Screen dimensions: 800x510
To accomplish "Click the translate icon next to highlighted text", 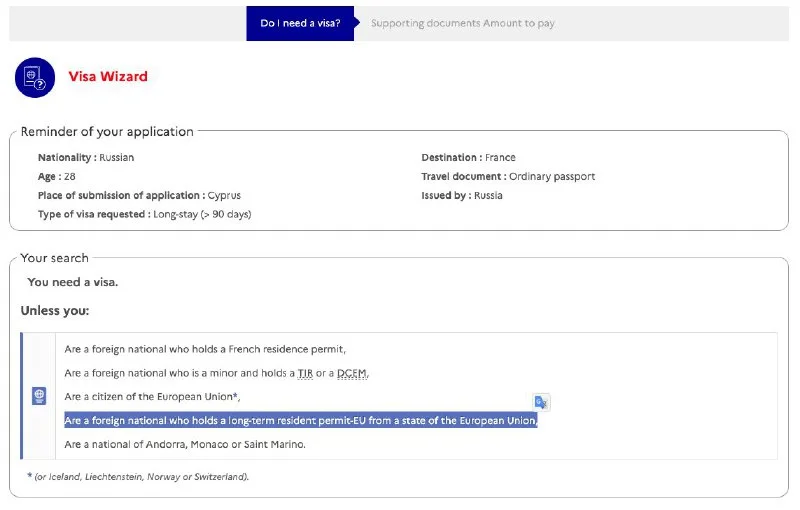I will tap(540, 402).
